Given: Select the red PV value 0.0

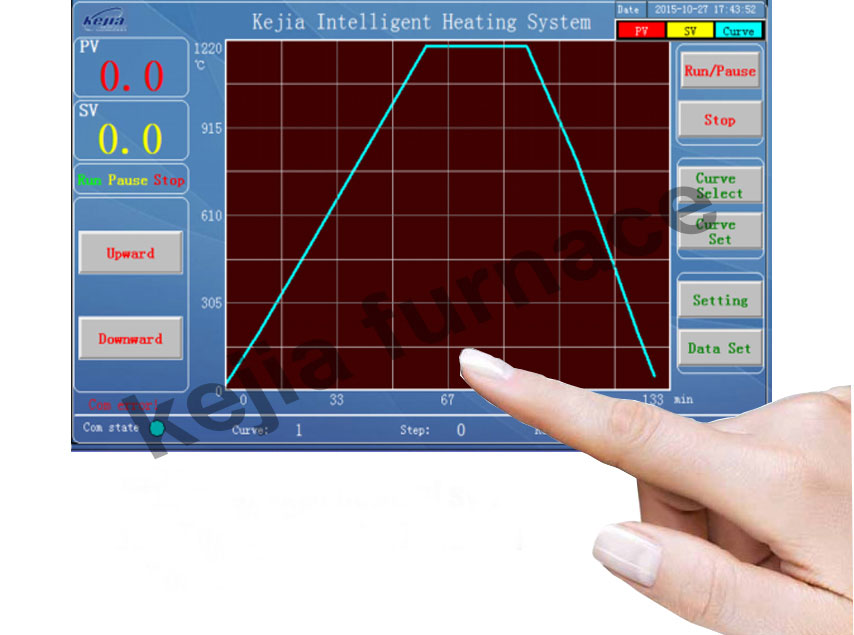Looking at the screenshot, I should pyautogui.click(x=131, y=75).
